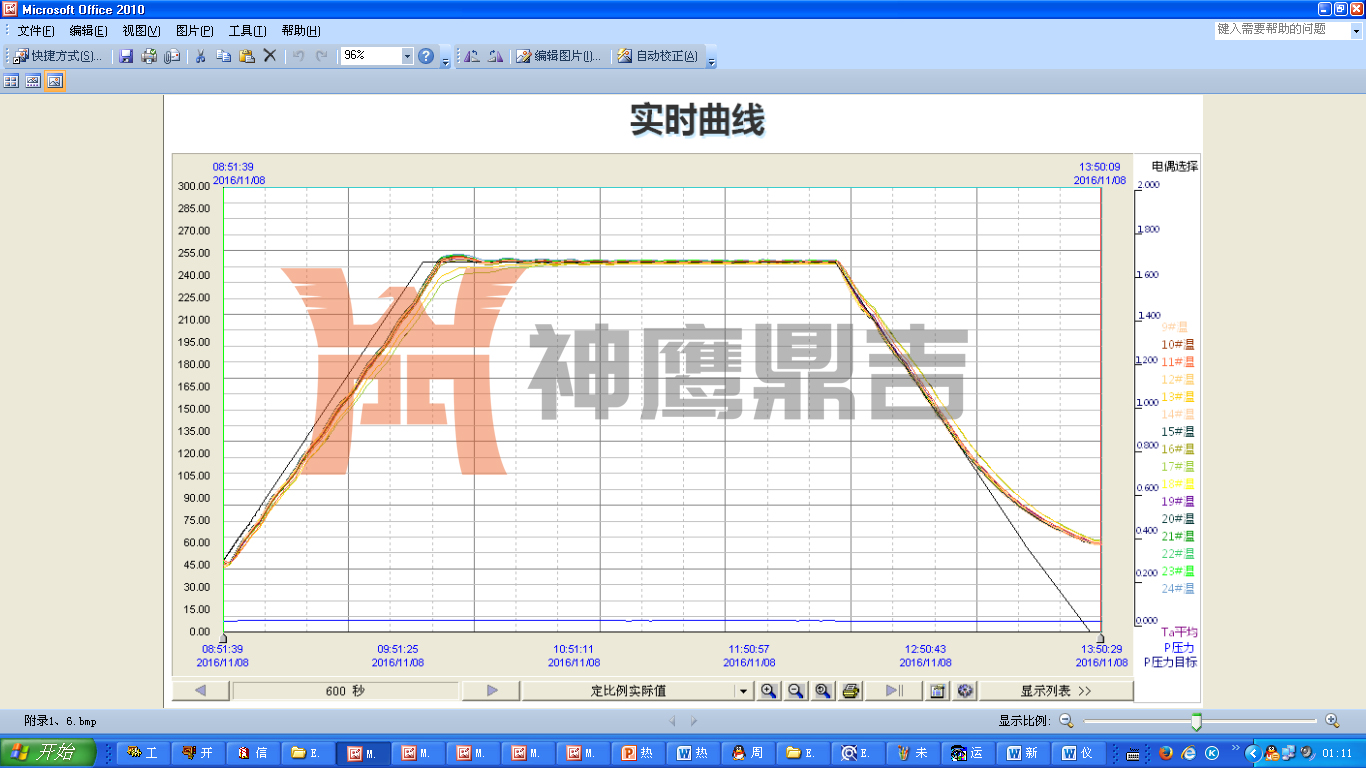Click the chart settings gear button
Screen dimensions: 1366x768
tap(965, 690)
